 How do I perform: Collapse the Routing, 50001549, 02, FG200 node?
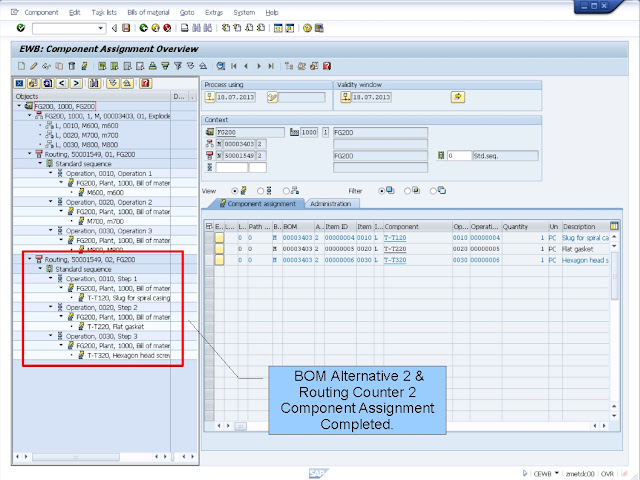click(x=30, y=259)
